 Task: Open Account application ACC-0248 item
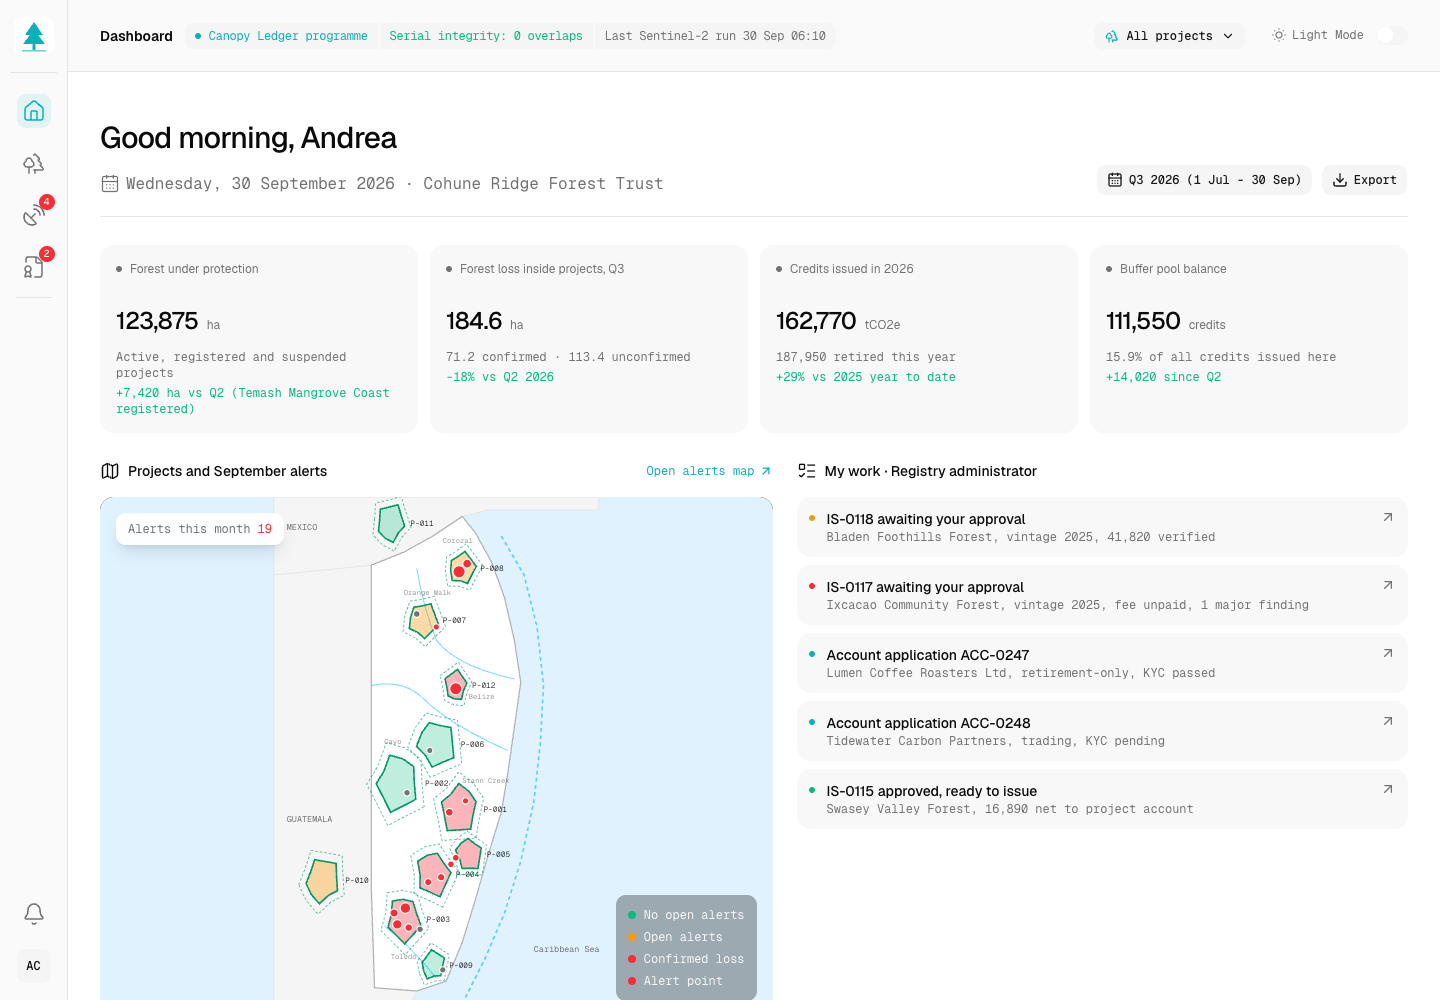[x=1102, y=731]
